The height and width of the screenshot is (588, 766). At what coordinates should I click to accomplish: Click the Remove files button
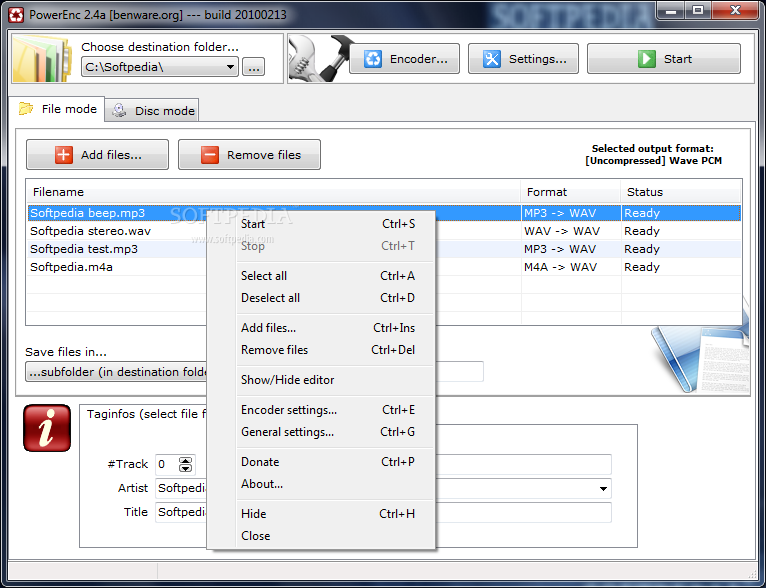[249, 155]
